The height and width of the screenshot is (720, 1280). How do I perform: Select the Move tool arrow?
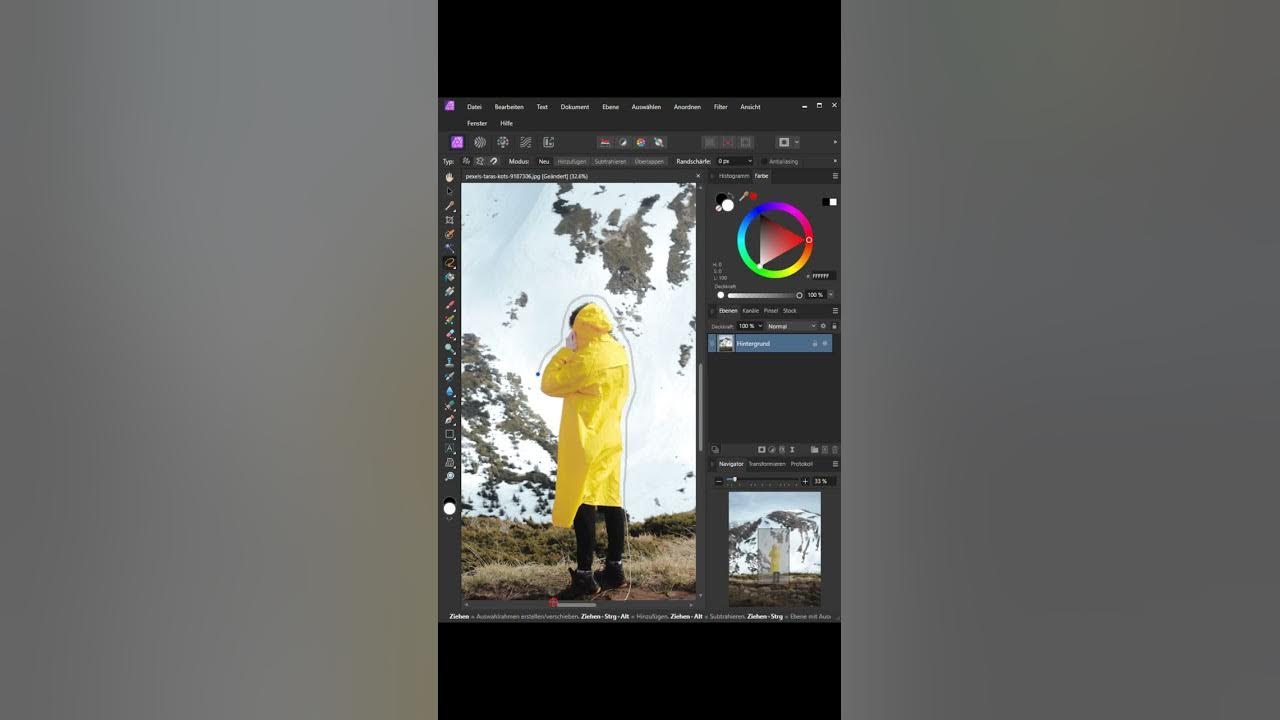tap(449, 191)
